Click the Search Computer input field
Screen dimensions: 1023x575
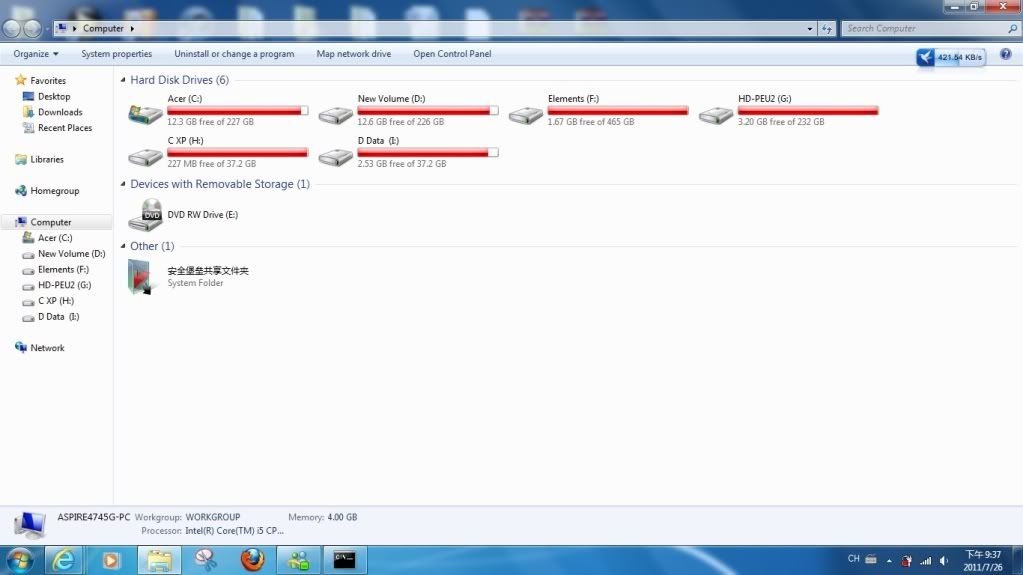point(920,29)
